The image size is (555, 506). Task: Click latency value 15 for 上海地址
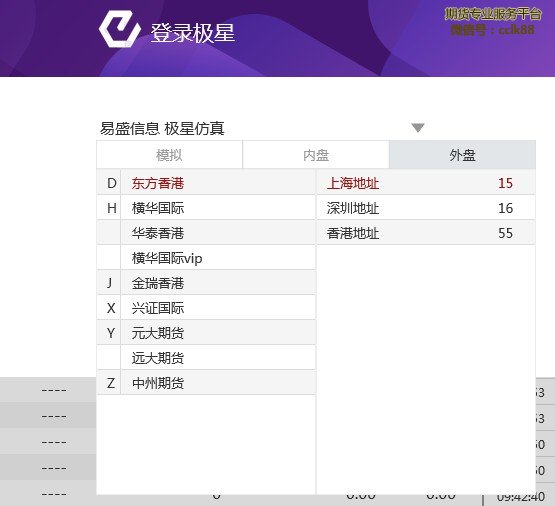pos(505,183)
